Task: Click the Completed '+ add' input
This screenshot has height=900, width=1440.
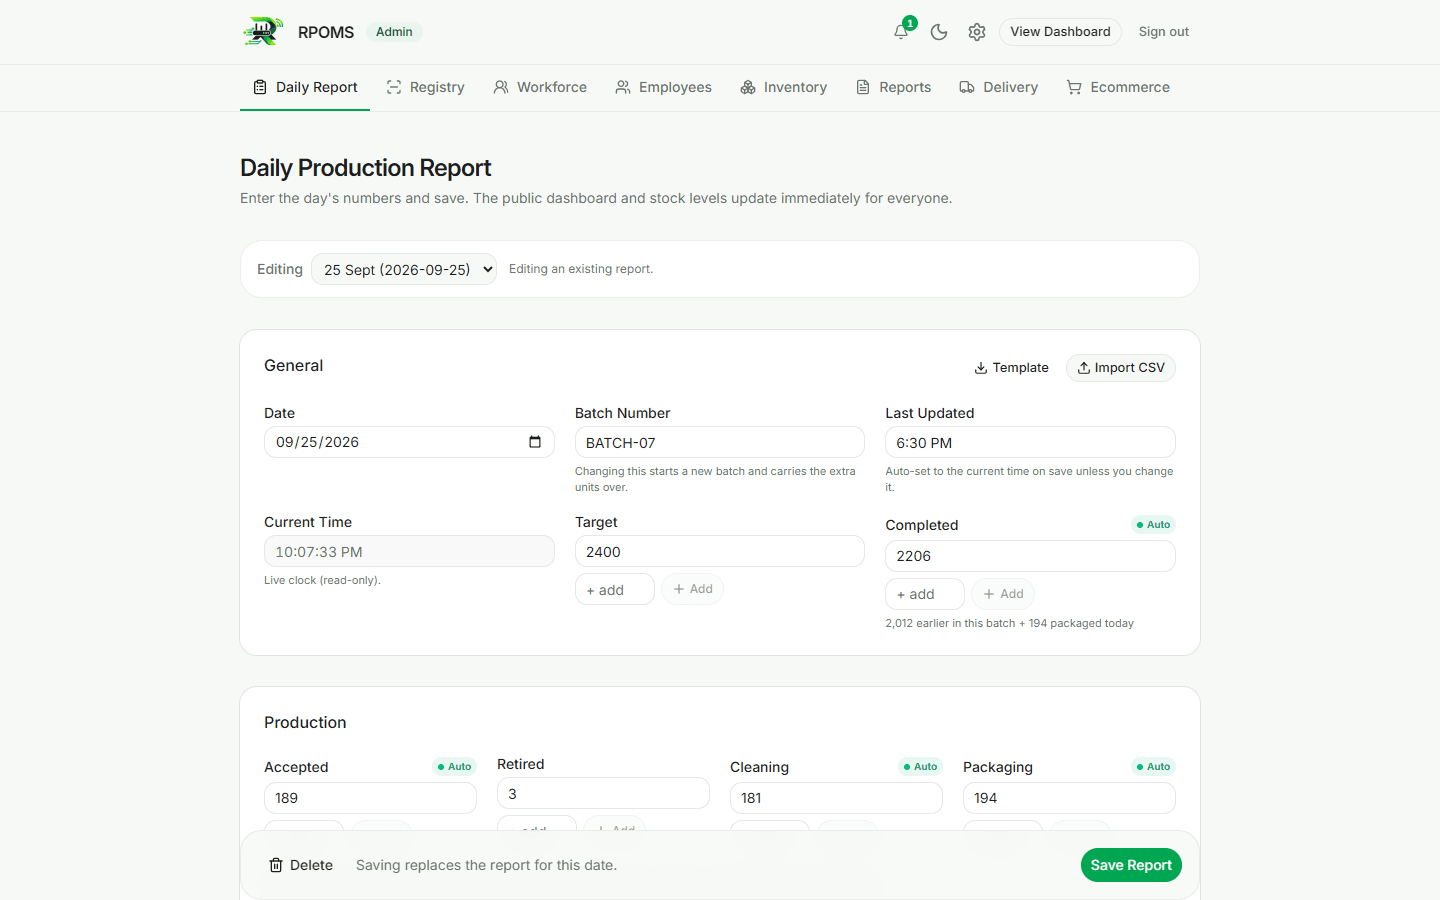Action: tap(925, 594)
